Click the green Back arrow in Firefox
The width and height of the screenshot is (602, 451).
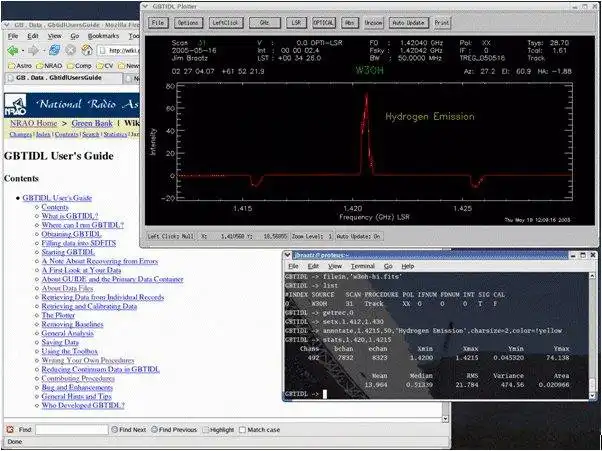[13, 50]
